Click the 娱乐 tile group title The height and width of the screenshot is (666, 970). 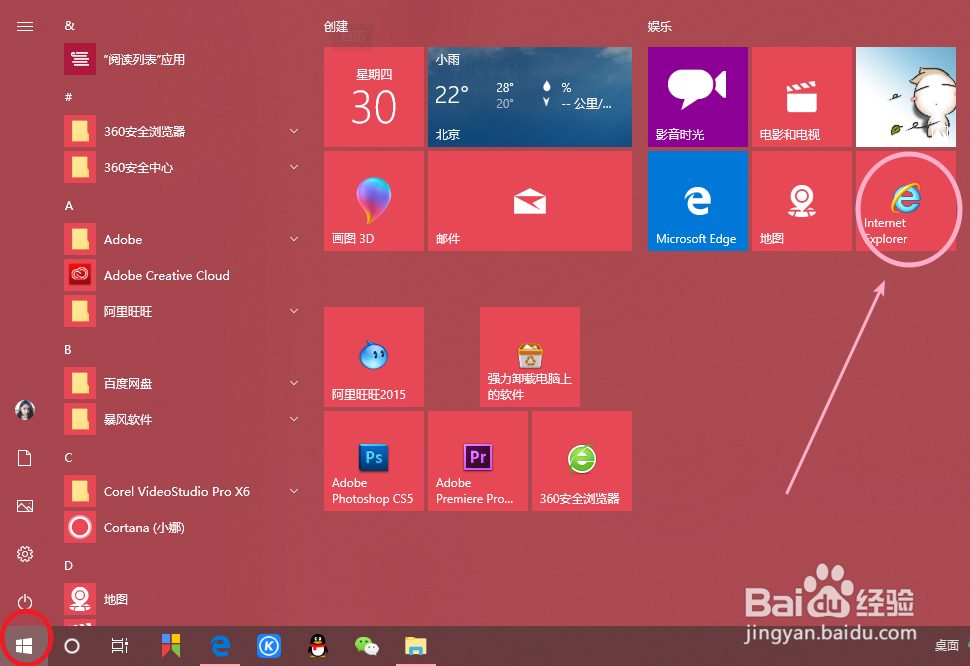660,27
